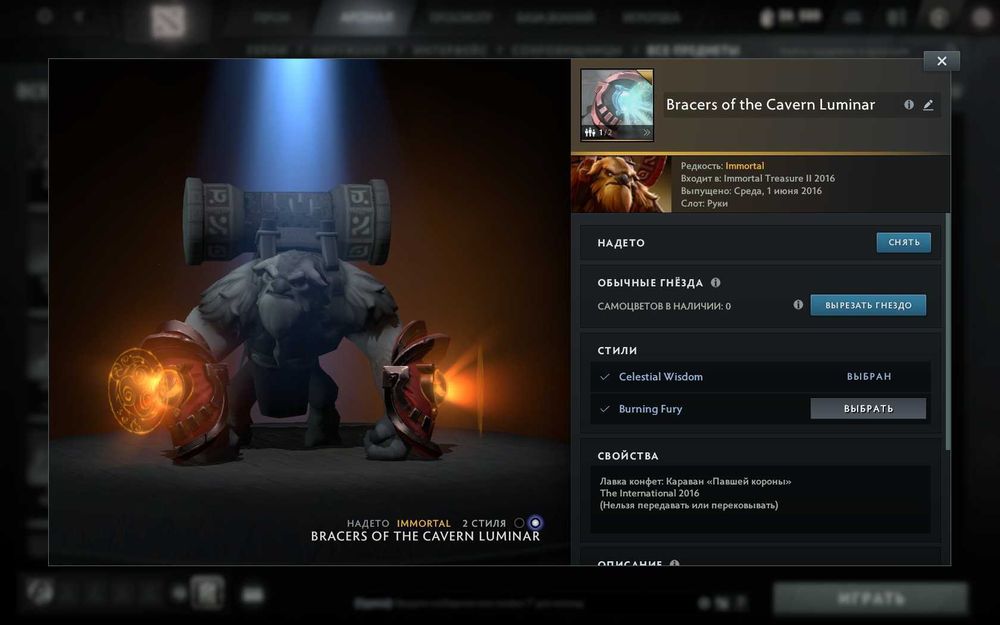Image resolution: width=1000 pixels, height=625 pixels.
Task: Unequip item with the СНЯТЬ button
Action: click(903, 242)
